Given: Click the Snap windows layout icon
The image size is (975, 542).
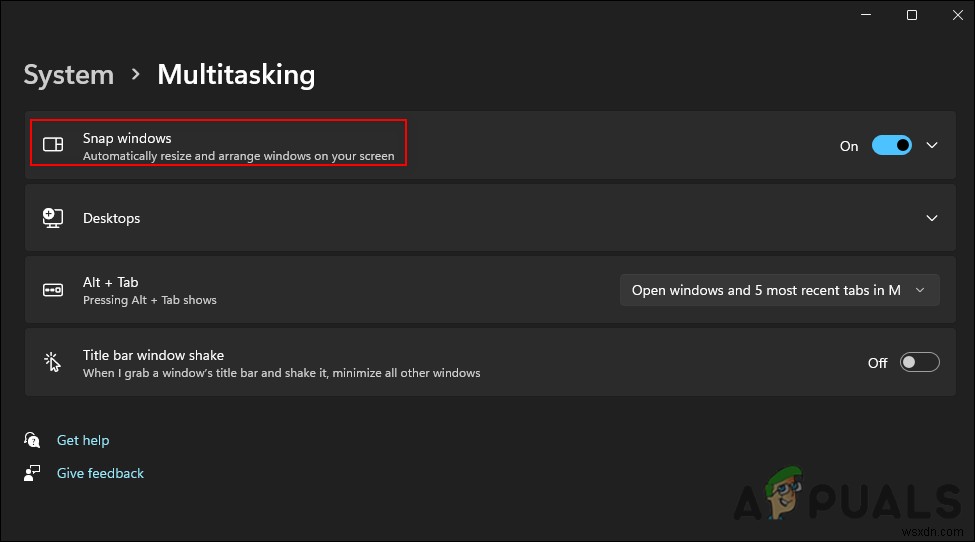Looking at the screenshot, I should [53, 146].
